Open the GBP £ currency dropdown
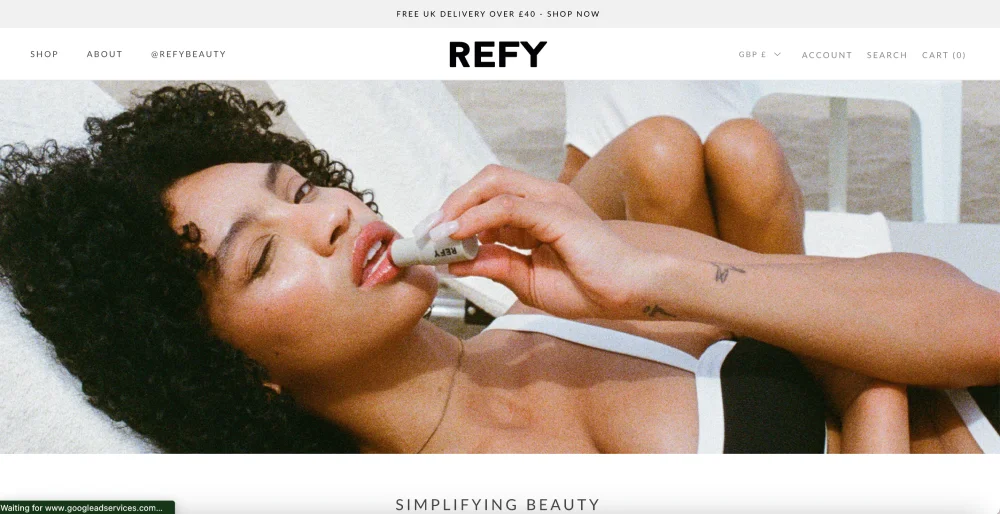 [759, 54]
